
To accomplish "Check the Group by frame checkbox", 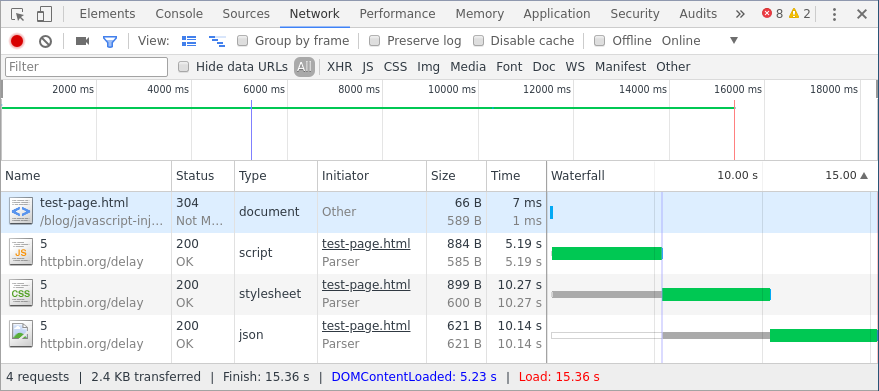I will pyautogui.click(x=243, y=40).
